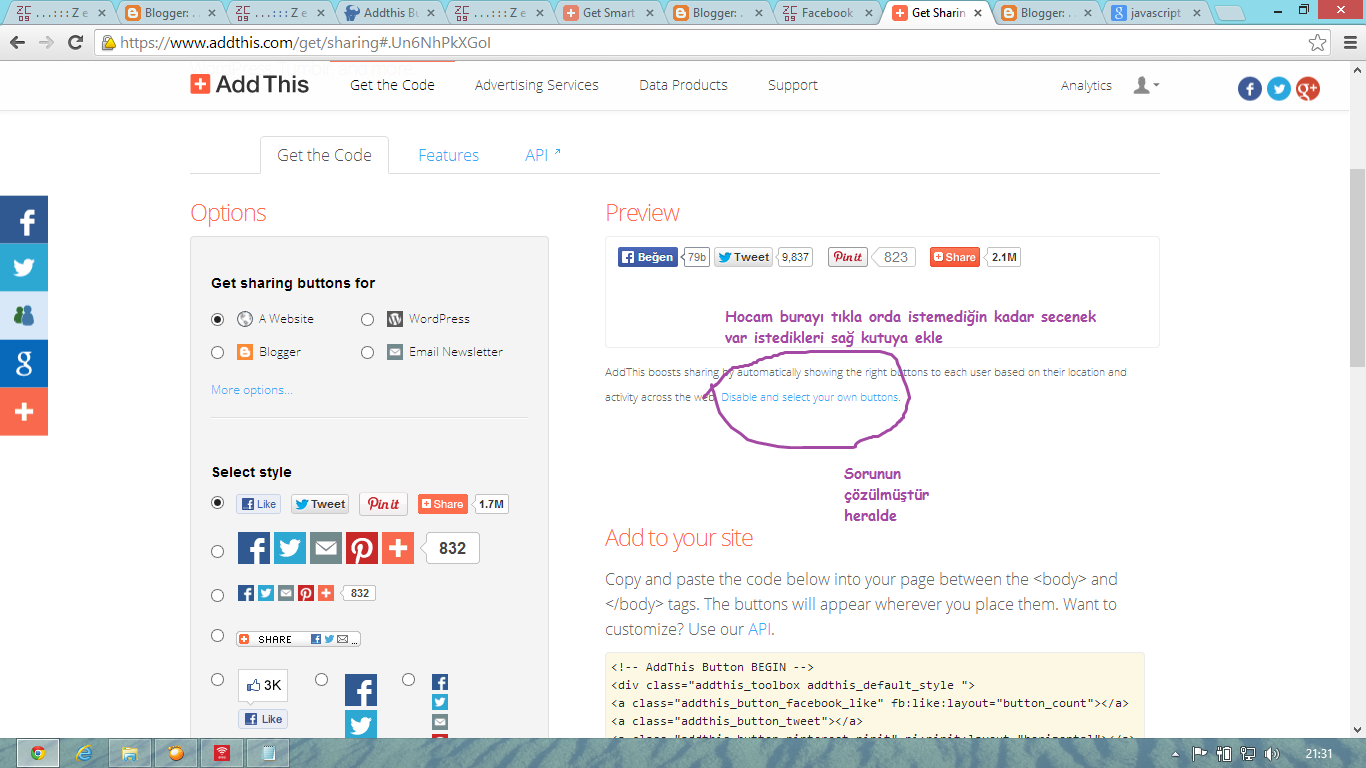Select the large vertical icons style radio
This screenshot has width=1366, height=768.
point(321,679)
